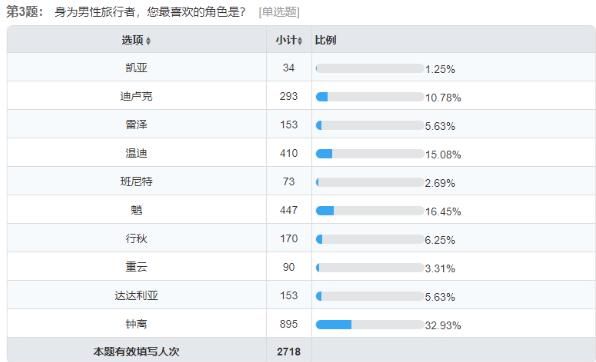Click the 比例 column header
Viewport: 596px width, 362px height.
(325, 40)
